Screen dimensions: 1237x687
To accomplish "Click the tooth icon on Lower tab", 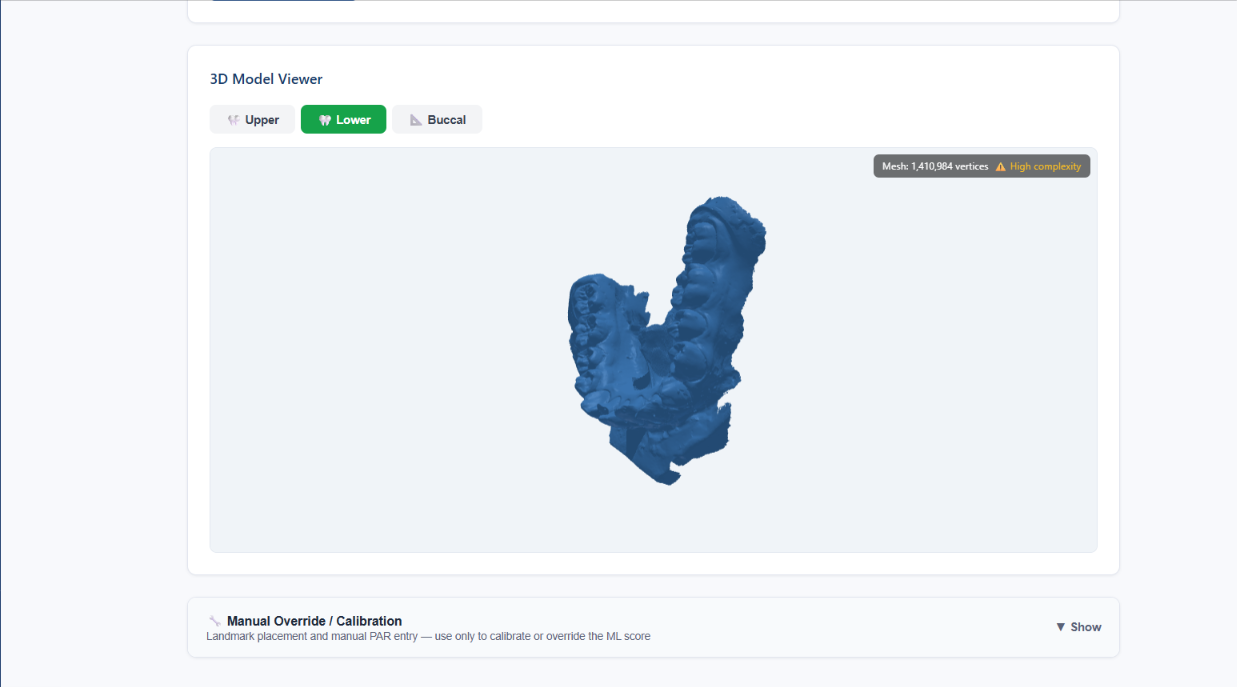I will pos(325,120).
